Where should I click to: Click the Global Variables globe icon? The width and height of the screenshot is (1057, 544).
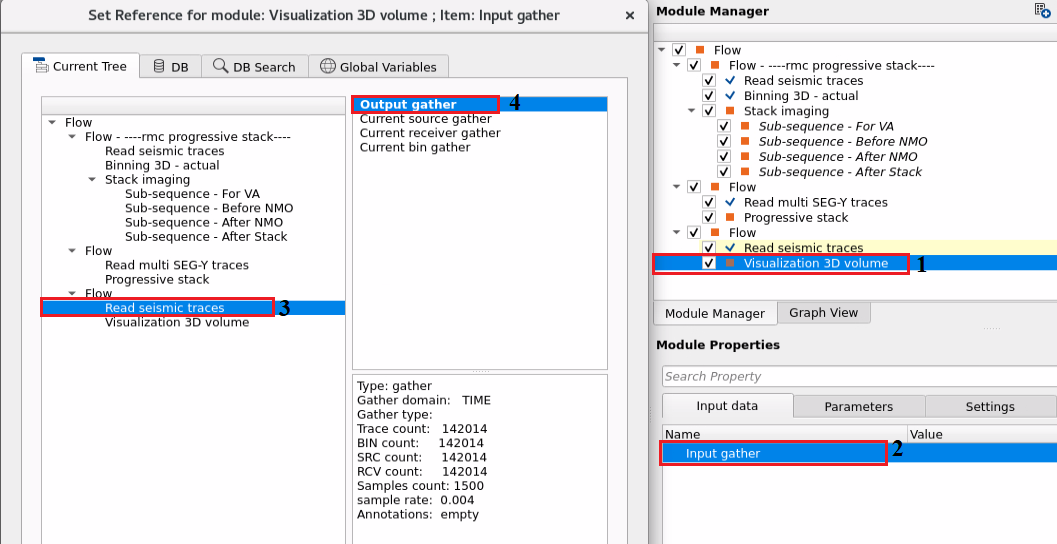click(327, 66)
